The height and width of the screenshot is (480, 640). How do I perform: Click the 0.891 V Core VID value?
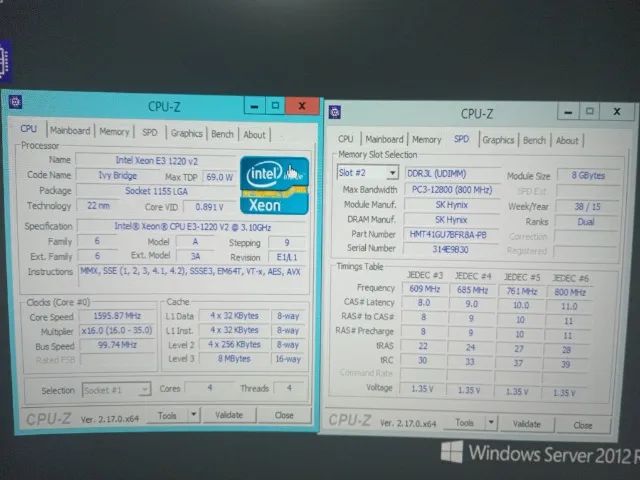click(x=209, y=207)
